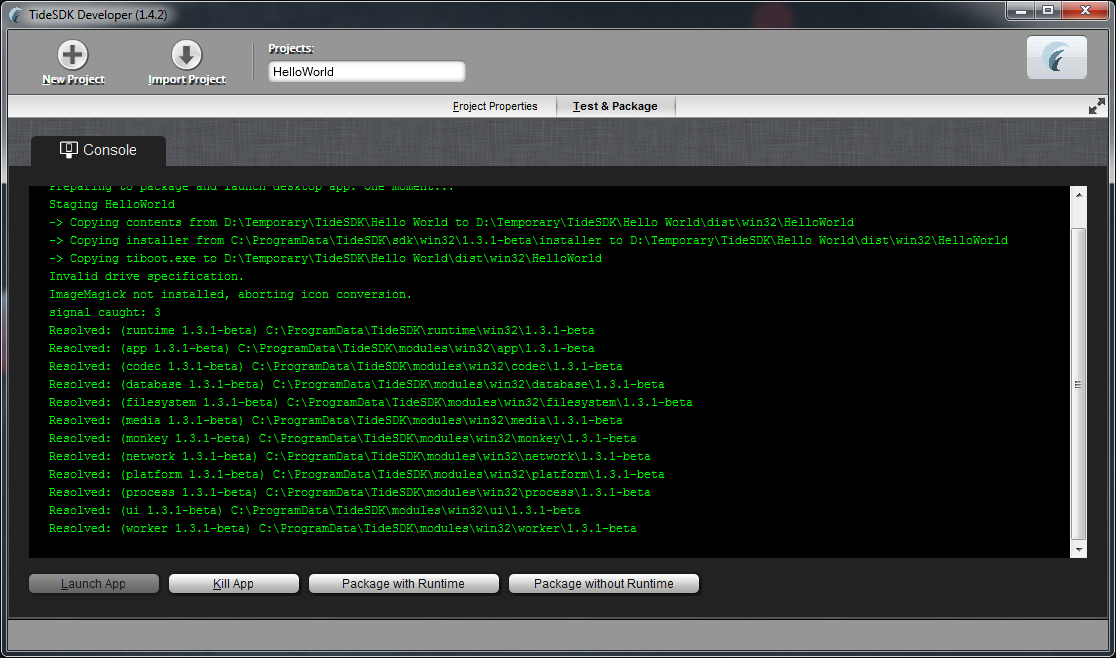Click the 'Copying tiboot.exe' console line
Image resolution: width=1116 pixels, height=658 pixels.
pos(325,259)
